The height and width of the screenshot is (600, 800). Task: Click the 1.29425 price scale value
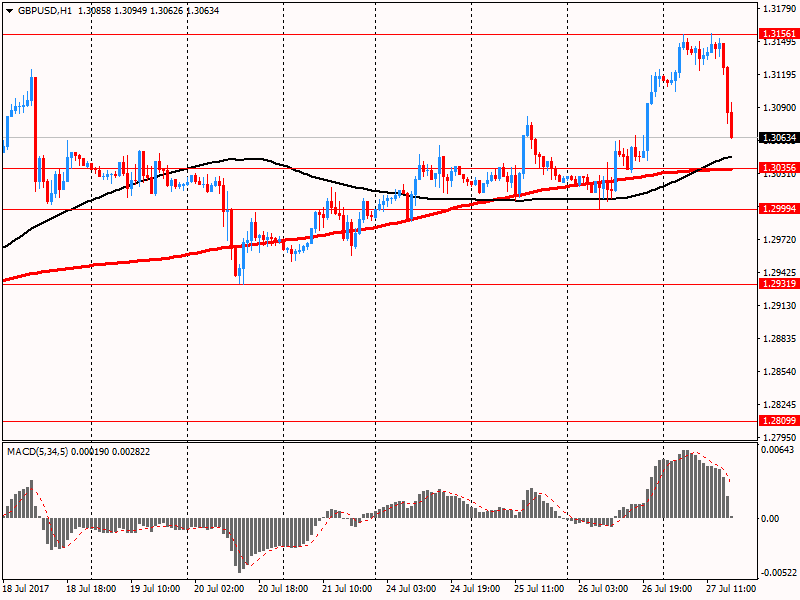779,273
